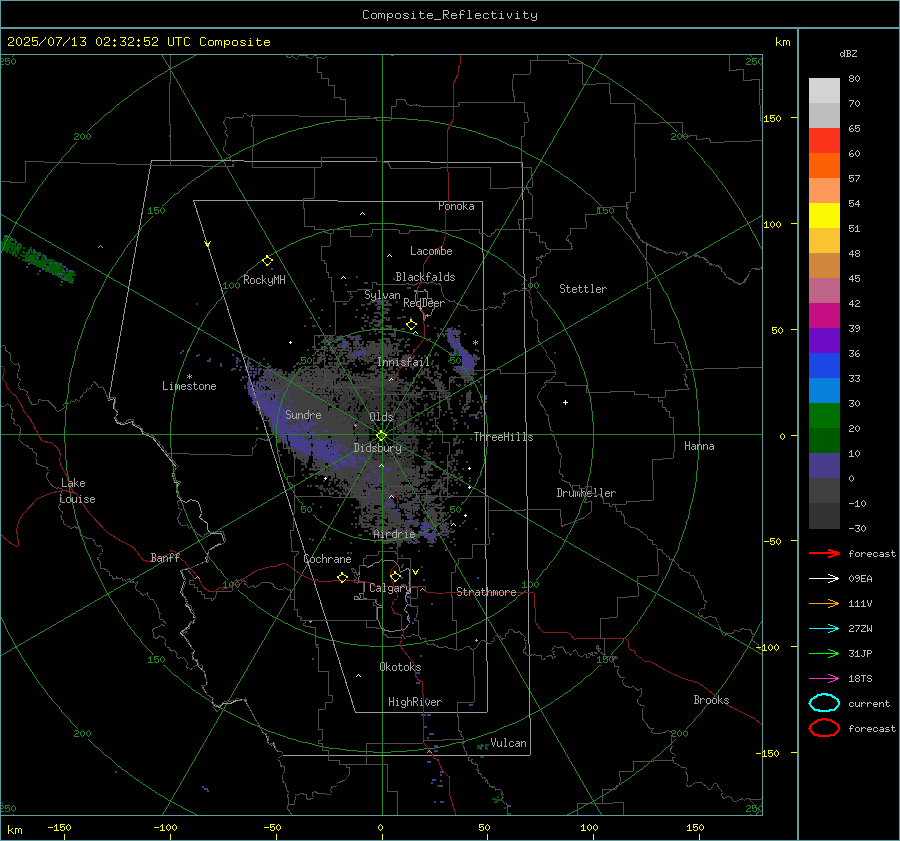900x841 pixels.
Task: Select the light gray swatch beside 80 dBZ
Action: [824, 91]
